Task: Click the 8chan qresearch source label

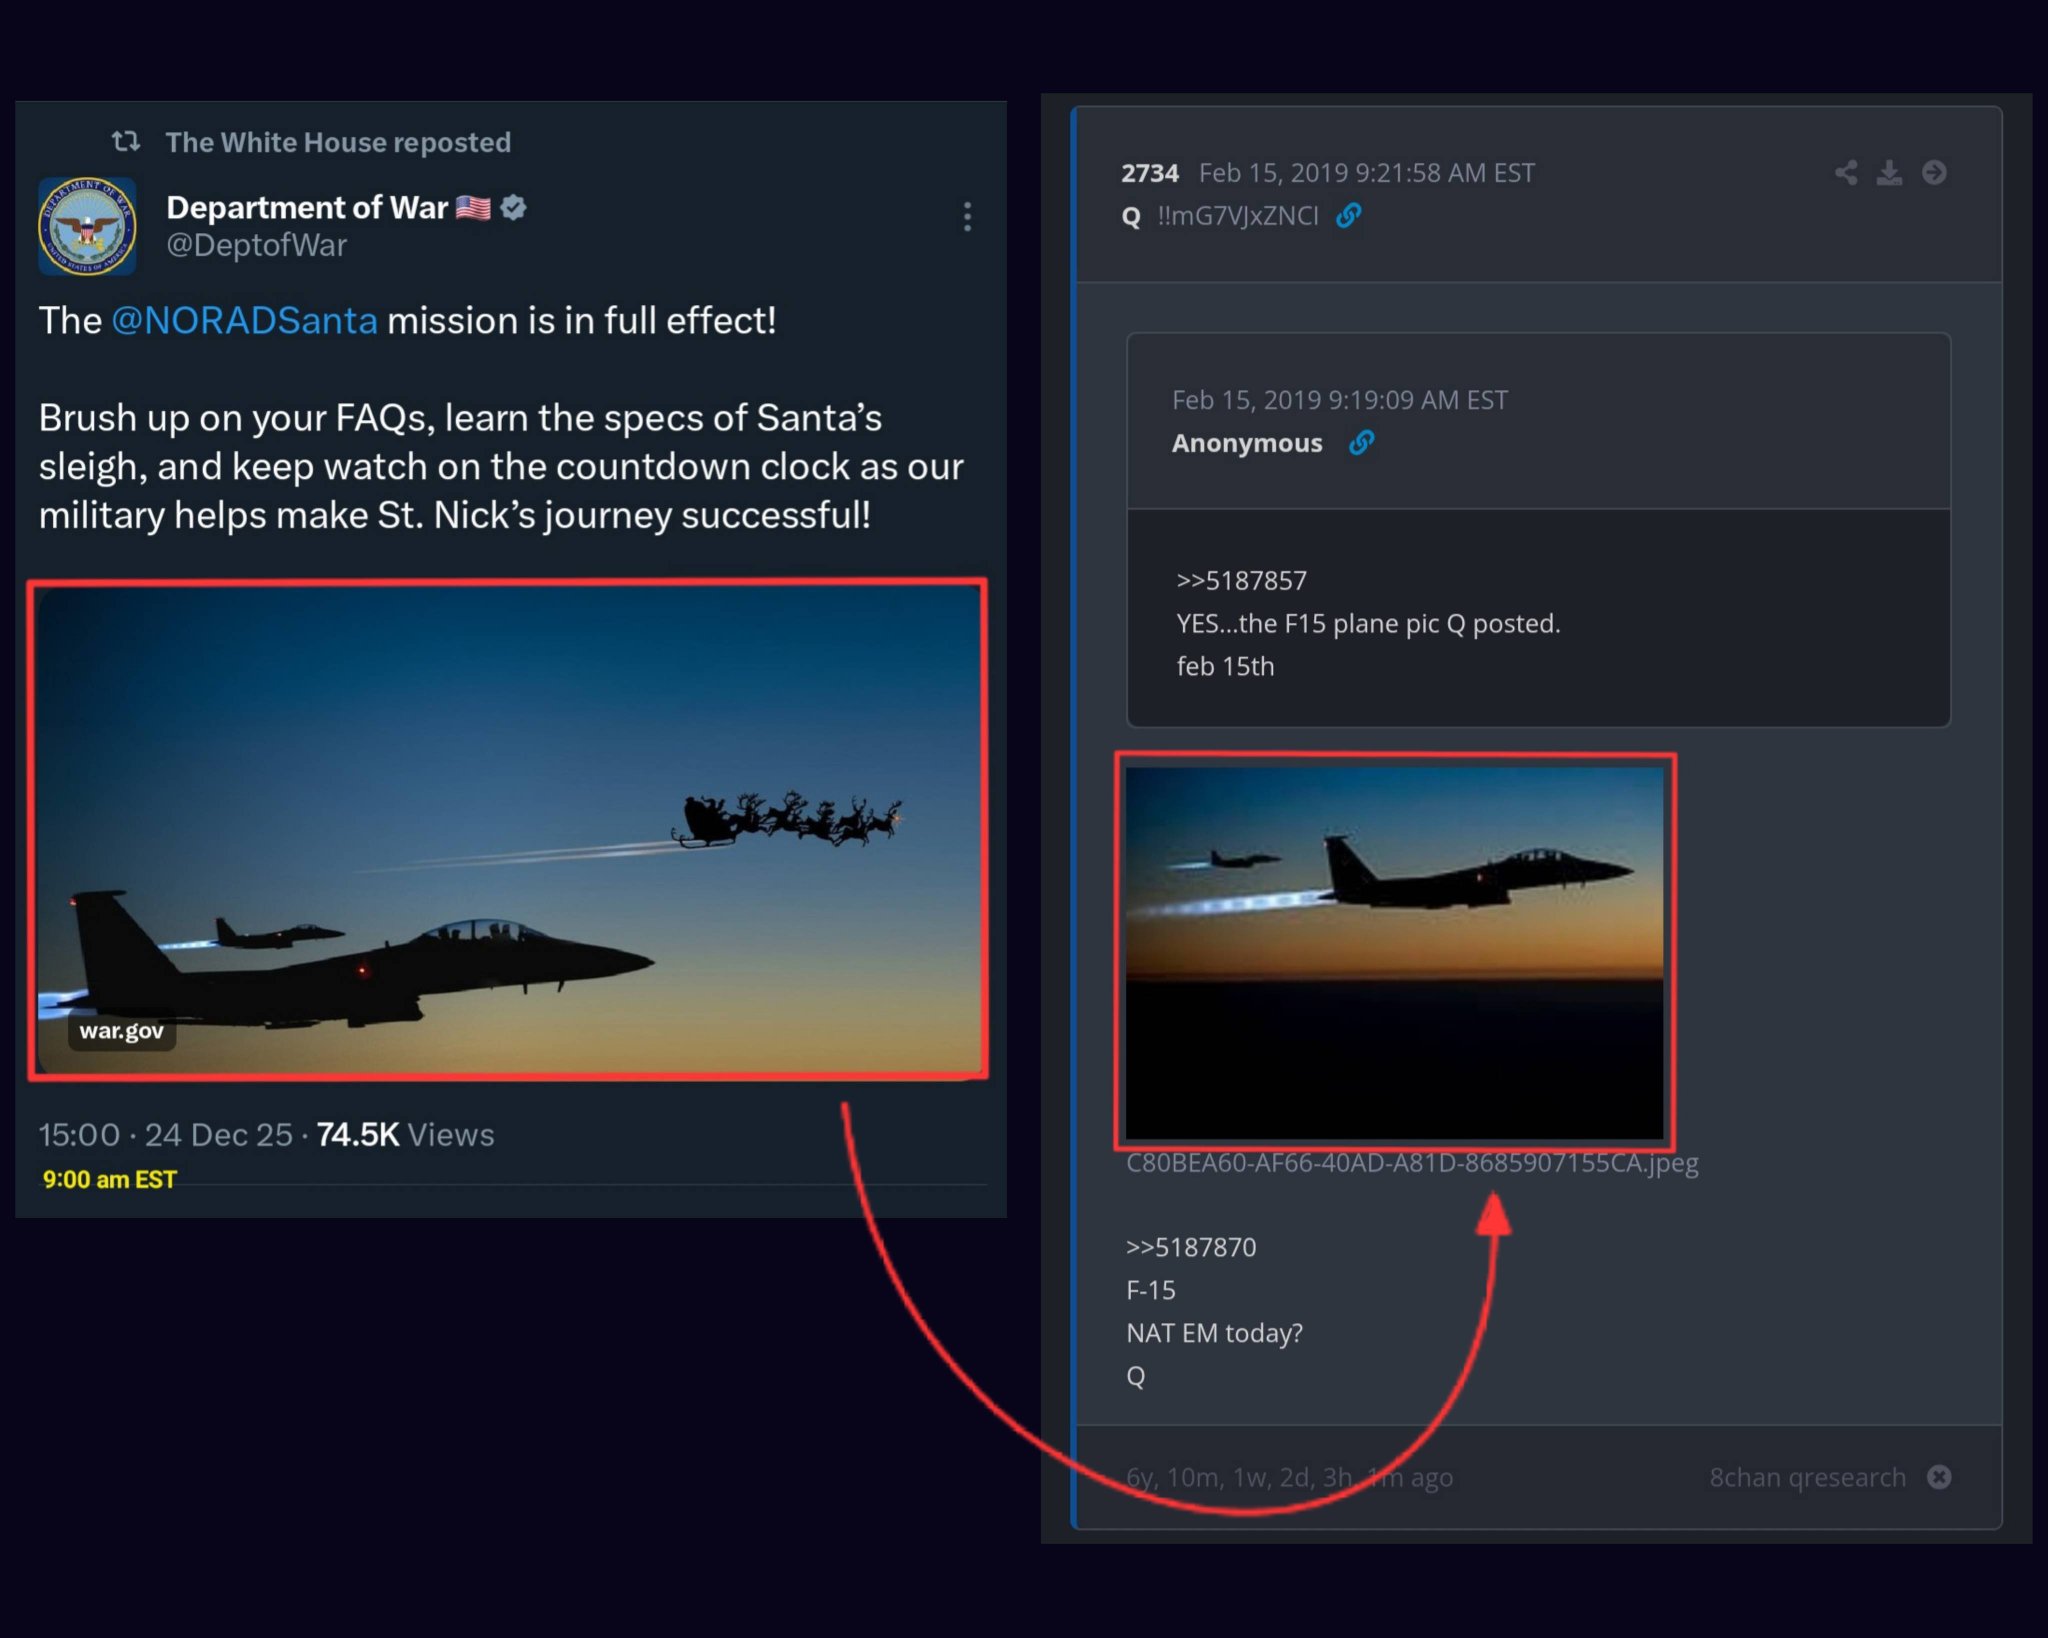Action: pyautogui.click(x=1807, y=1477)
